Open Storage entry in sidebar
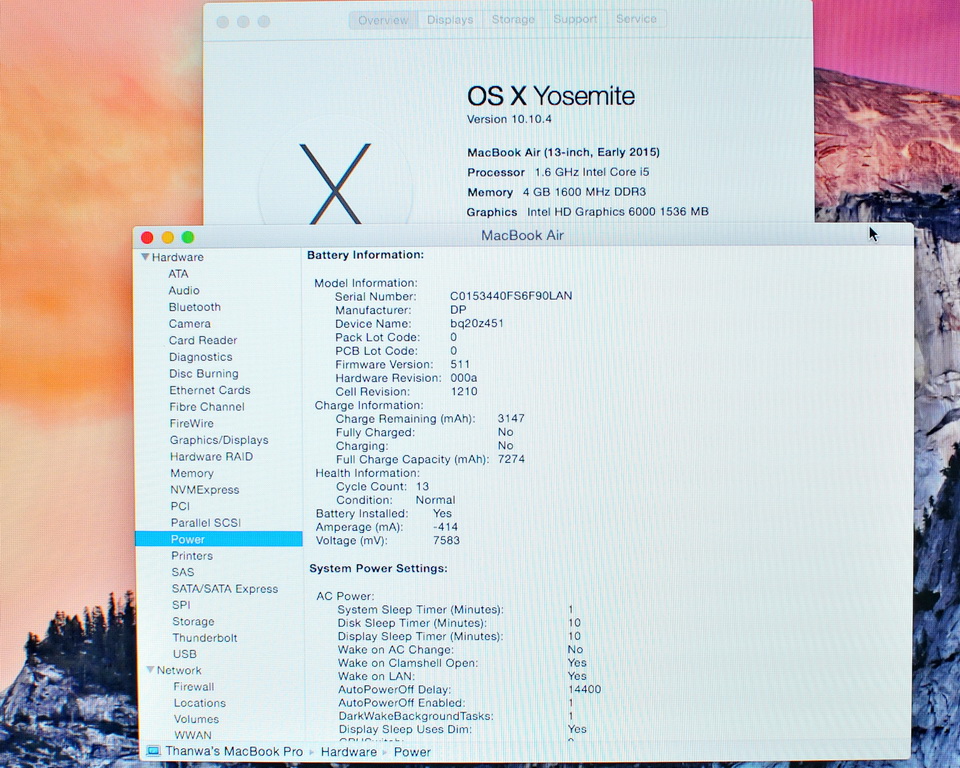Viewport: 960px width, 768px height. click(193, 622)
